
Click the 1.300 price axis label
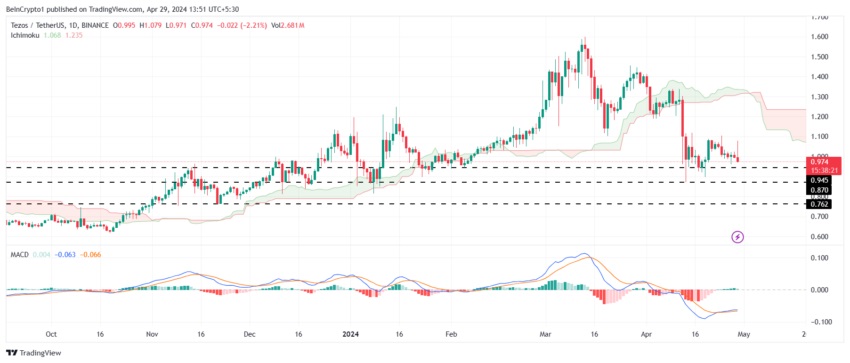(x=819, y=97)
